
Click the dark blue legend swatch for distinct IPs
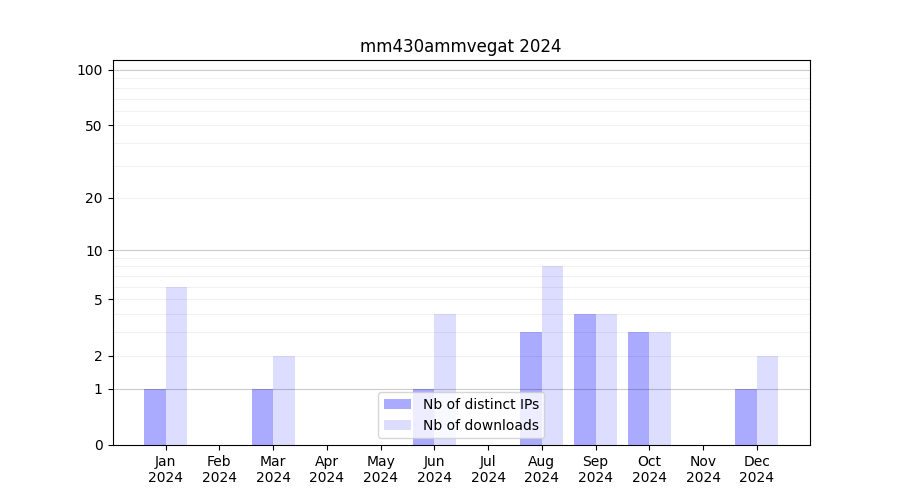pyautogui.click(x=397, y=404)
